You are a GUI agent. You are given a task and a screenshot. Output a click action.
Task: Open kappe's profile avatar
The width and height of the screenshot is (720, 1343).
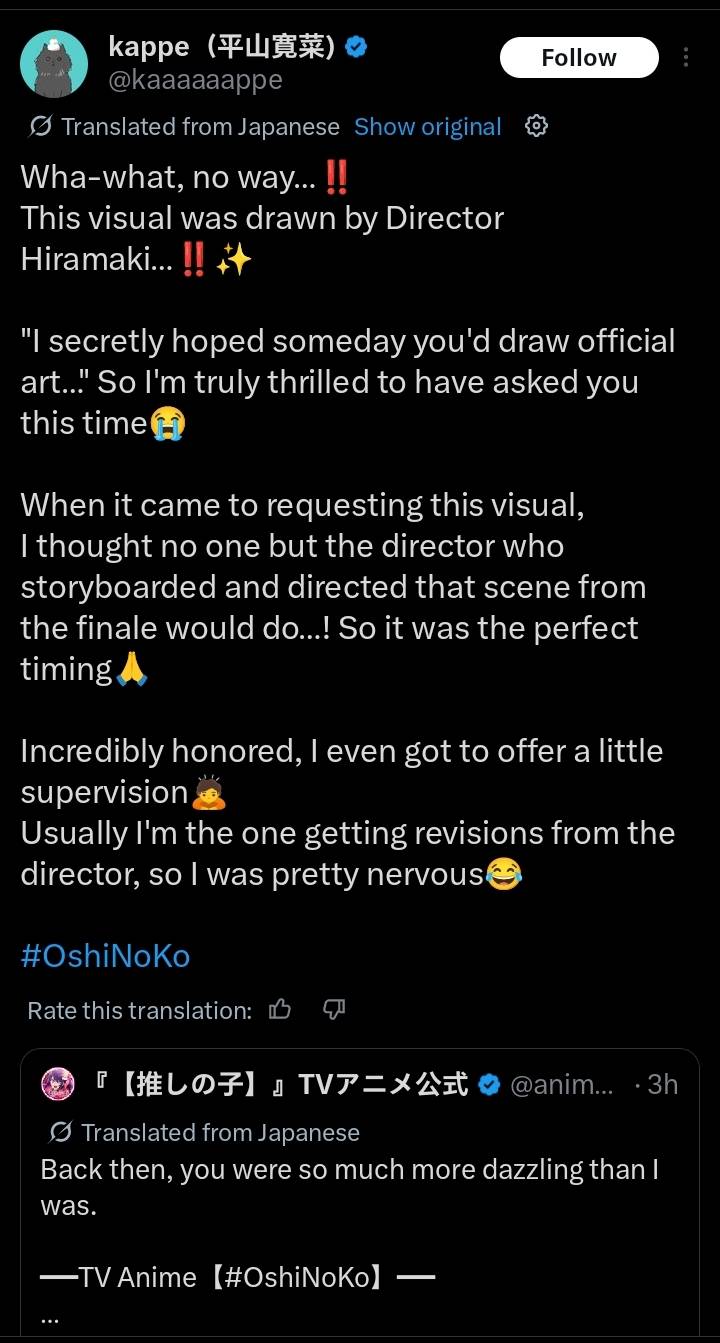pyautogui.click(x=52, y=62)
